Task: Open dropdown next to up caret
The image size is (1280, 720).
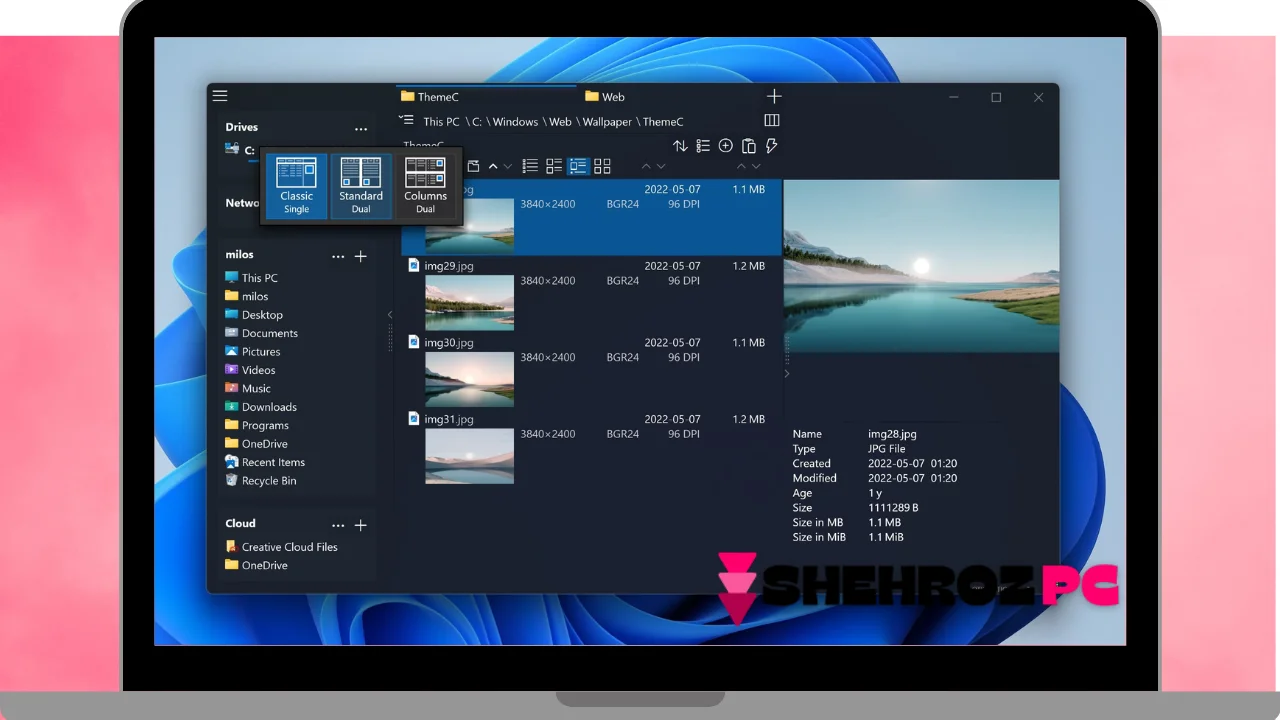Action: pyautogui.click(x=508, y=166)
